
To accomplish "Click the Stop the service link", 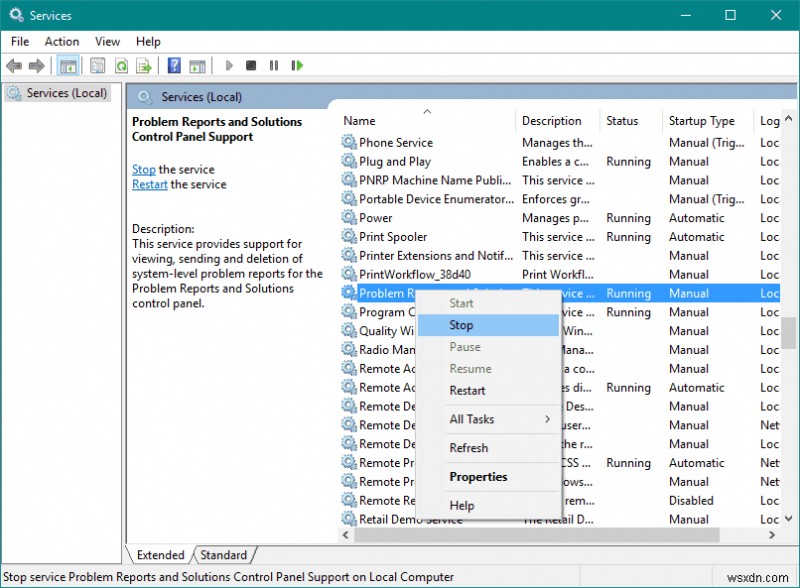I will pyautogui.click(x=144, y=169).
